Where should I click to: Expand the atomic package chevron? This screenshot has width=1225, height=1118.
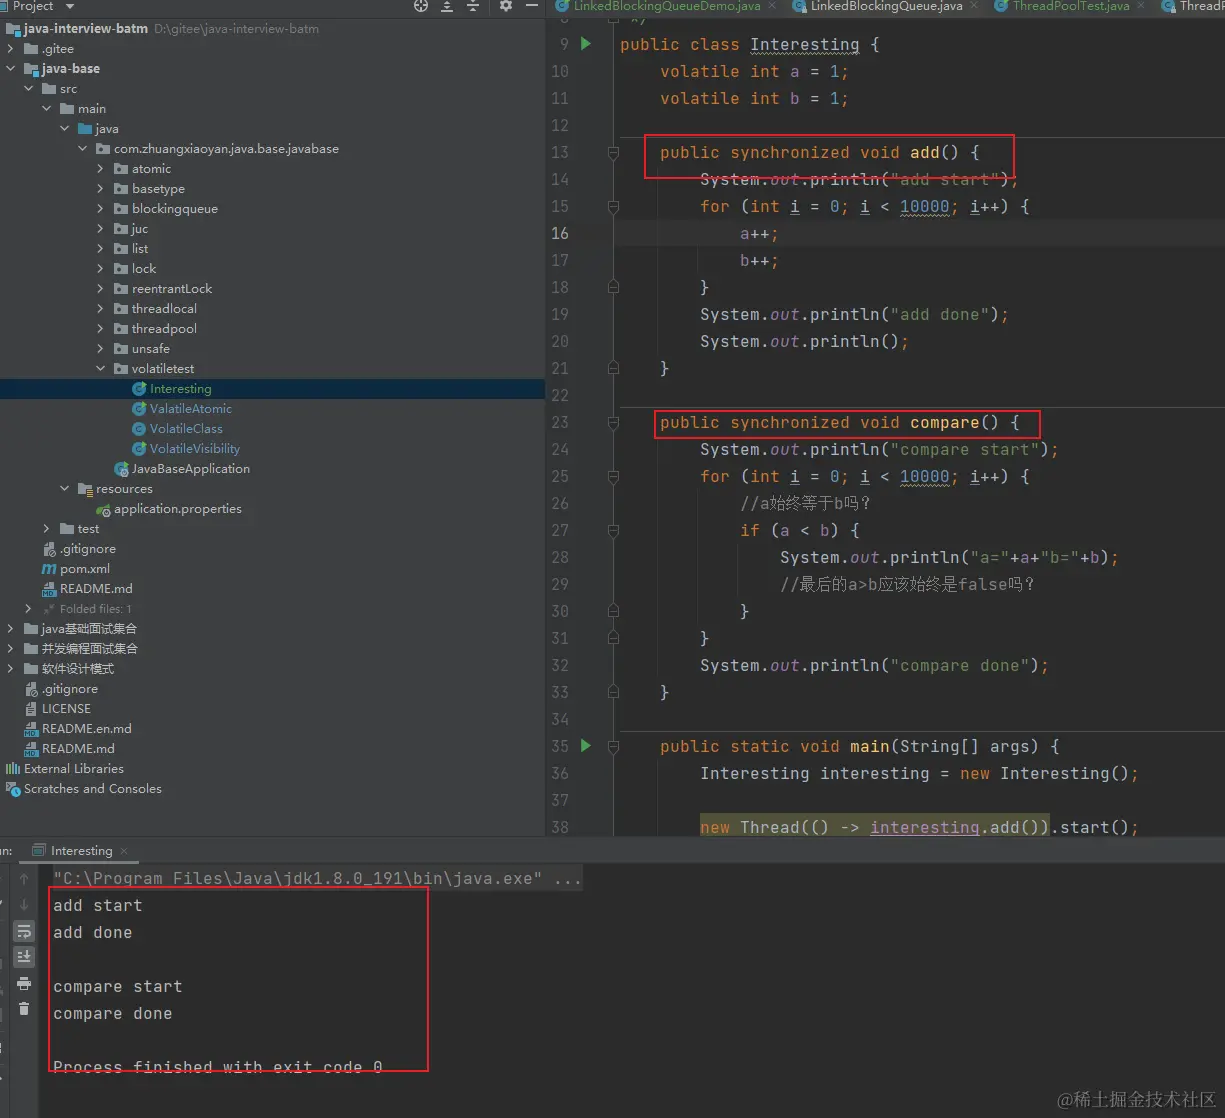click(101, 169)
